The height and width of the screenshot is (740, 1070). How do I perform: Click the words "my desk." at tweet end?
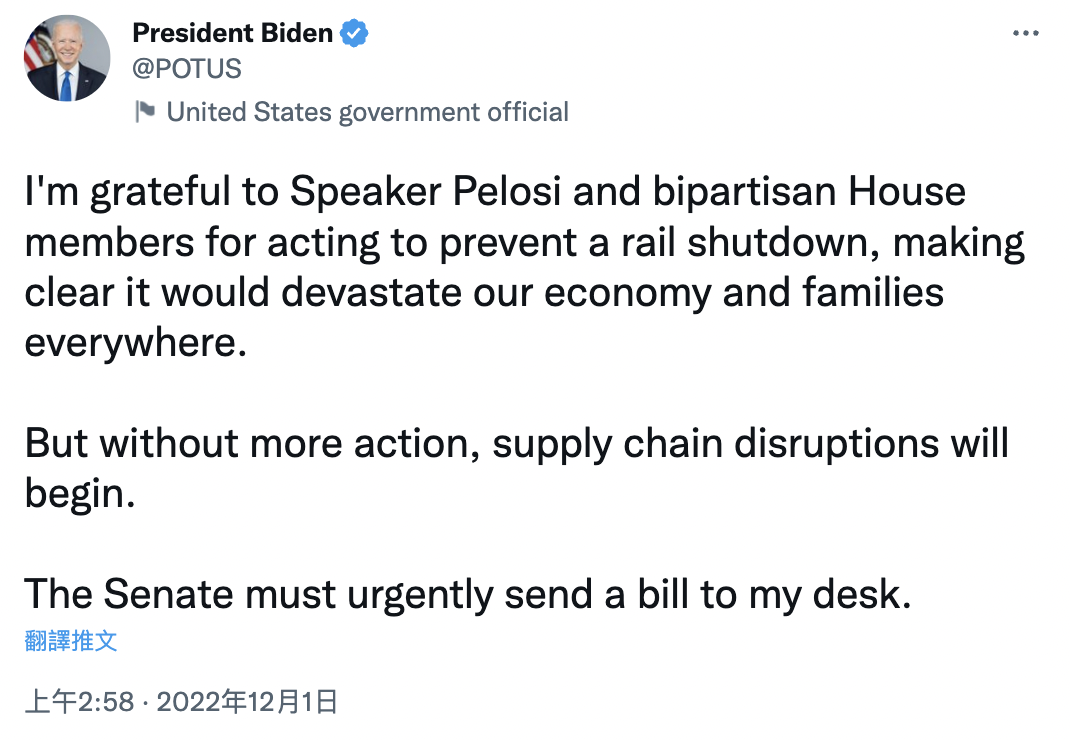coord(830,595)
